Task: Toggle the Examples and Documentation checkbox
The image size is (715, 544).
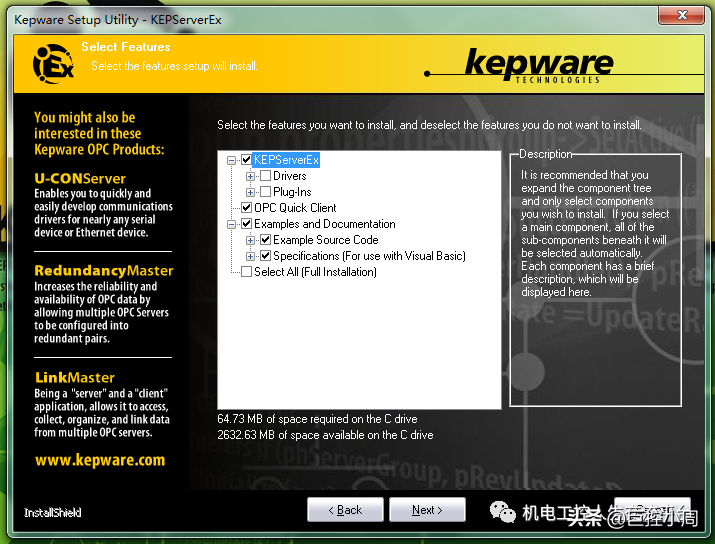Action: click(246, 224)
